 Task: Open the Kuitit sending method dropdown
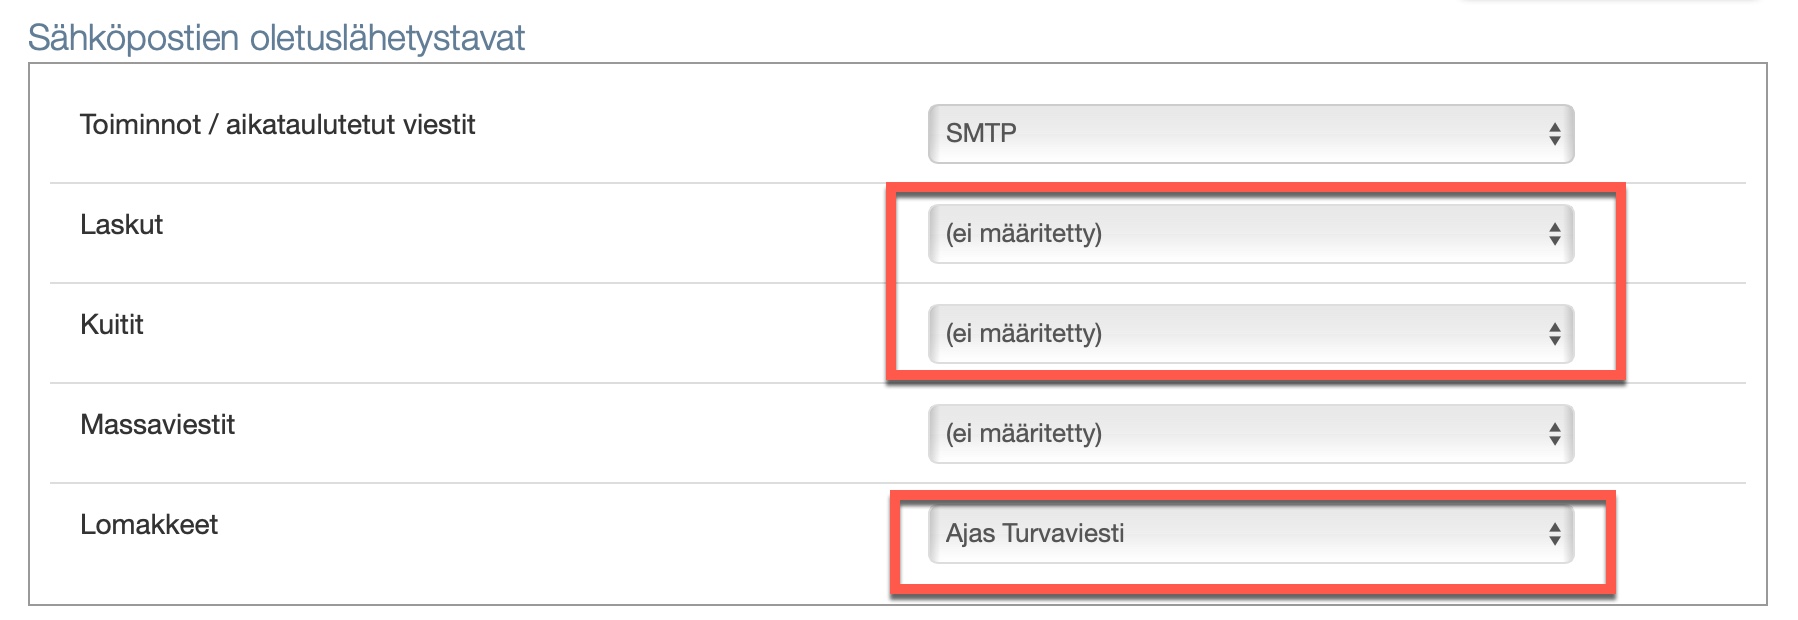click(x=1250, y=334)
